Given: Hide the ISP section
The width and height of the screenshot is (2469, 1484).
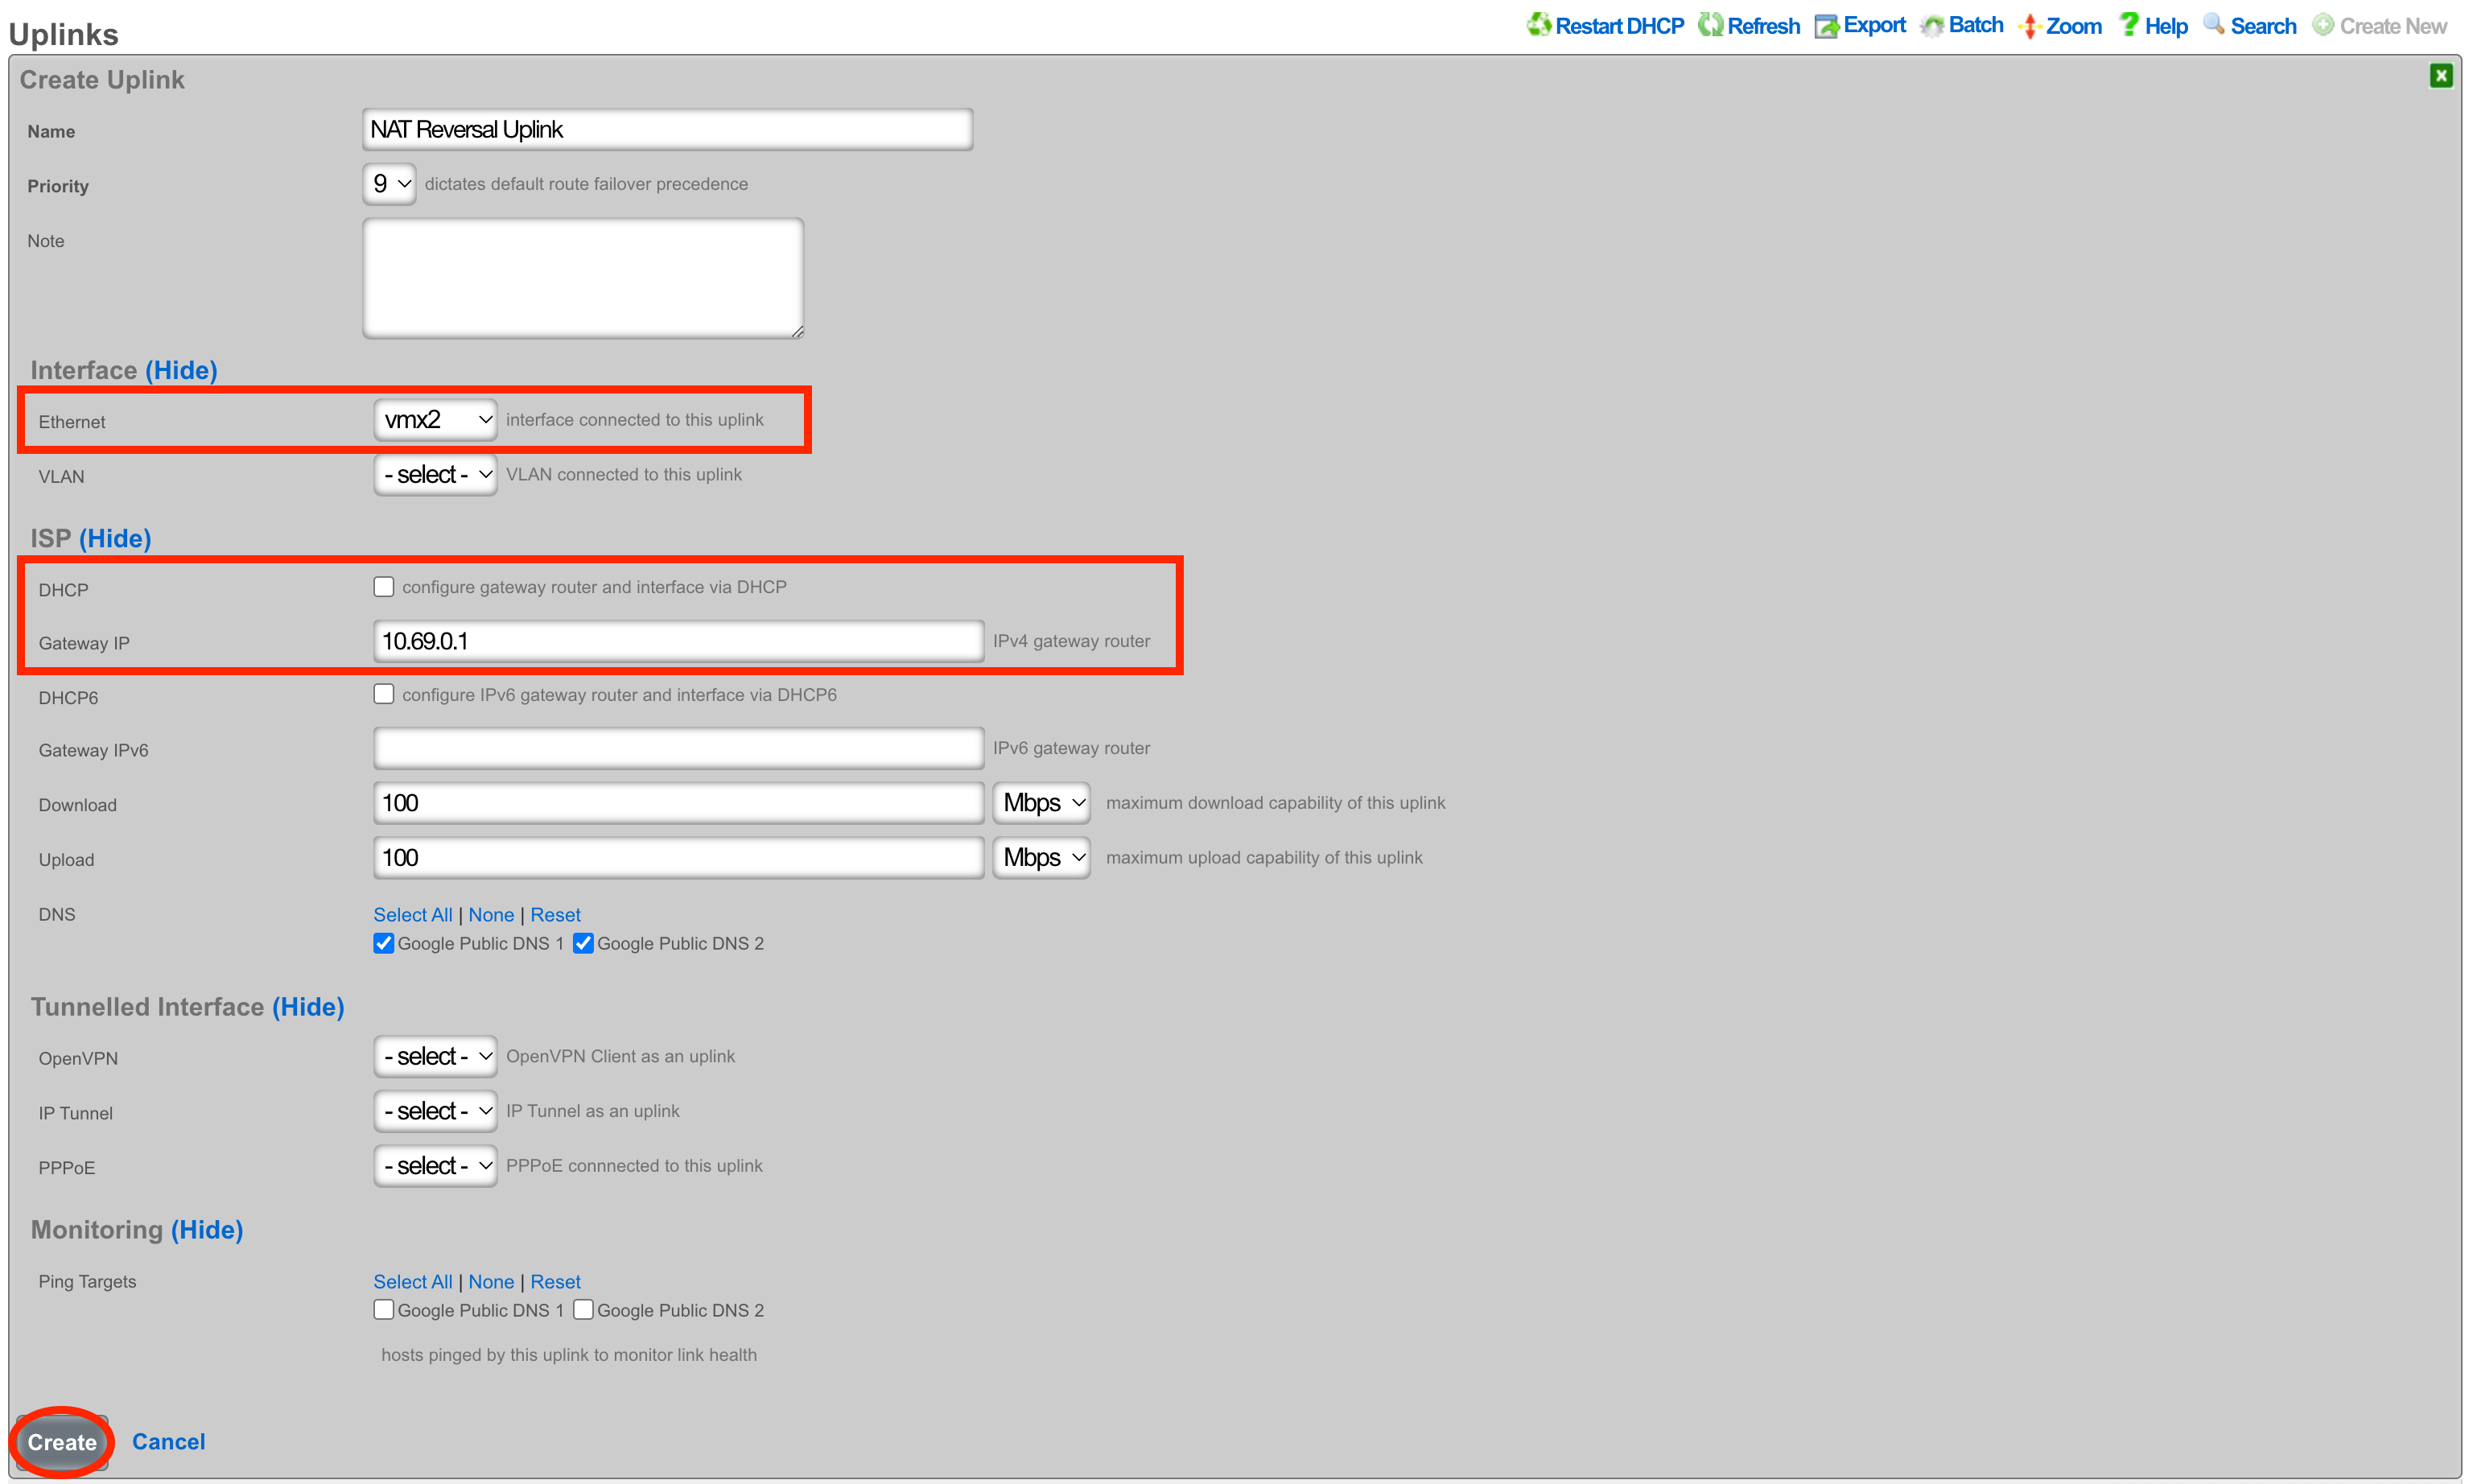Looking at the screenshot, I should click(115, 539).
